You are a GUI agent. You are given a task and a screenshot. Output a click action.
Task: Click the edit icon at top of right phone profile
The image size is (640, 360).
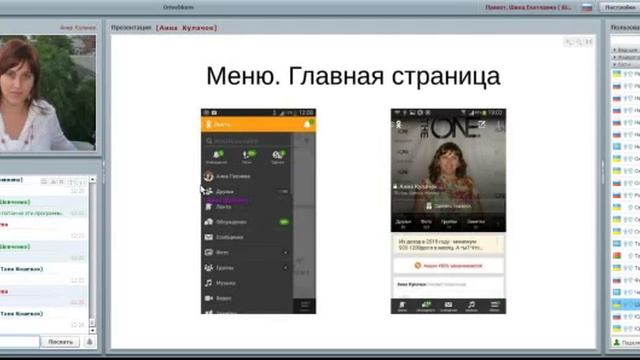point(482,124)
